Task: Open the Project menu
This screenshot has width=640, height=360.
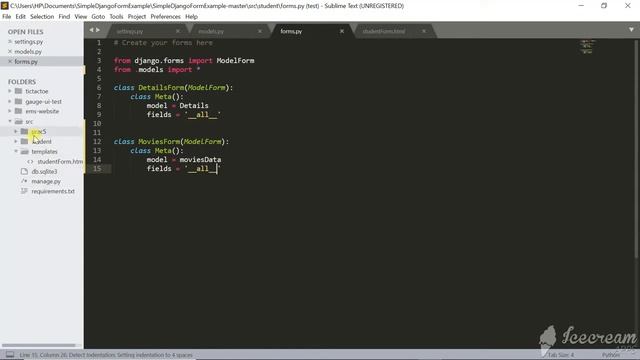Action: (137, 17)
